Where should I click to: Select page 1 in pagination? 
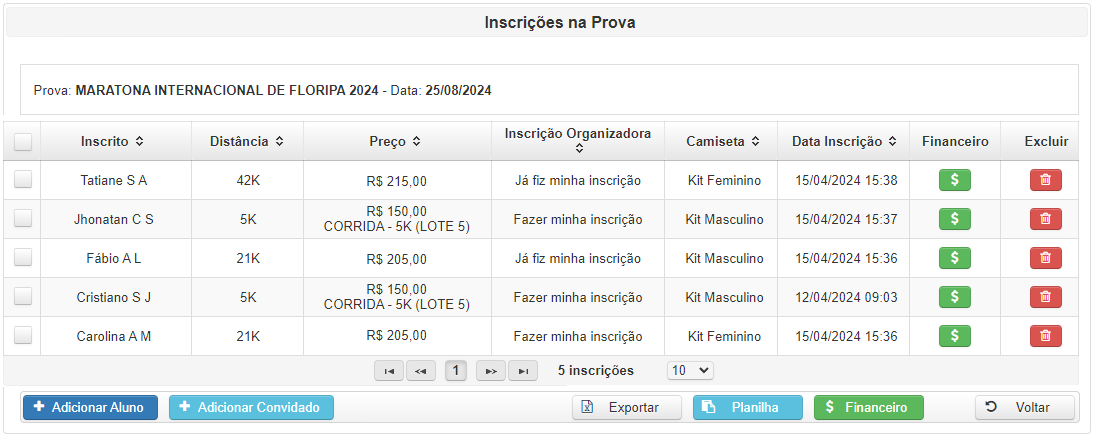(x=456, y=370)
